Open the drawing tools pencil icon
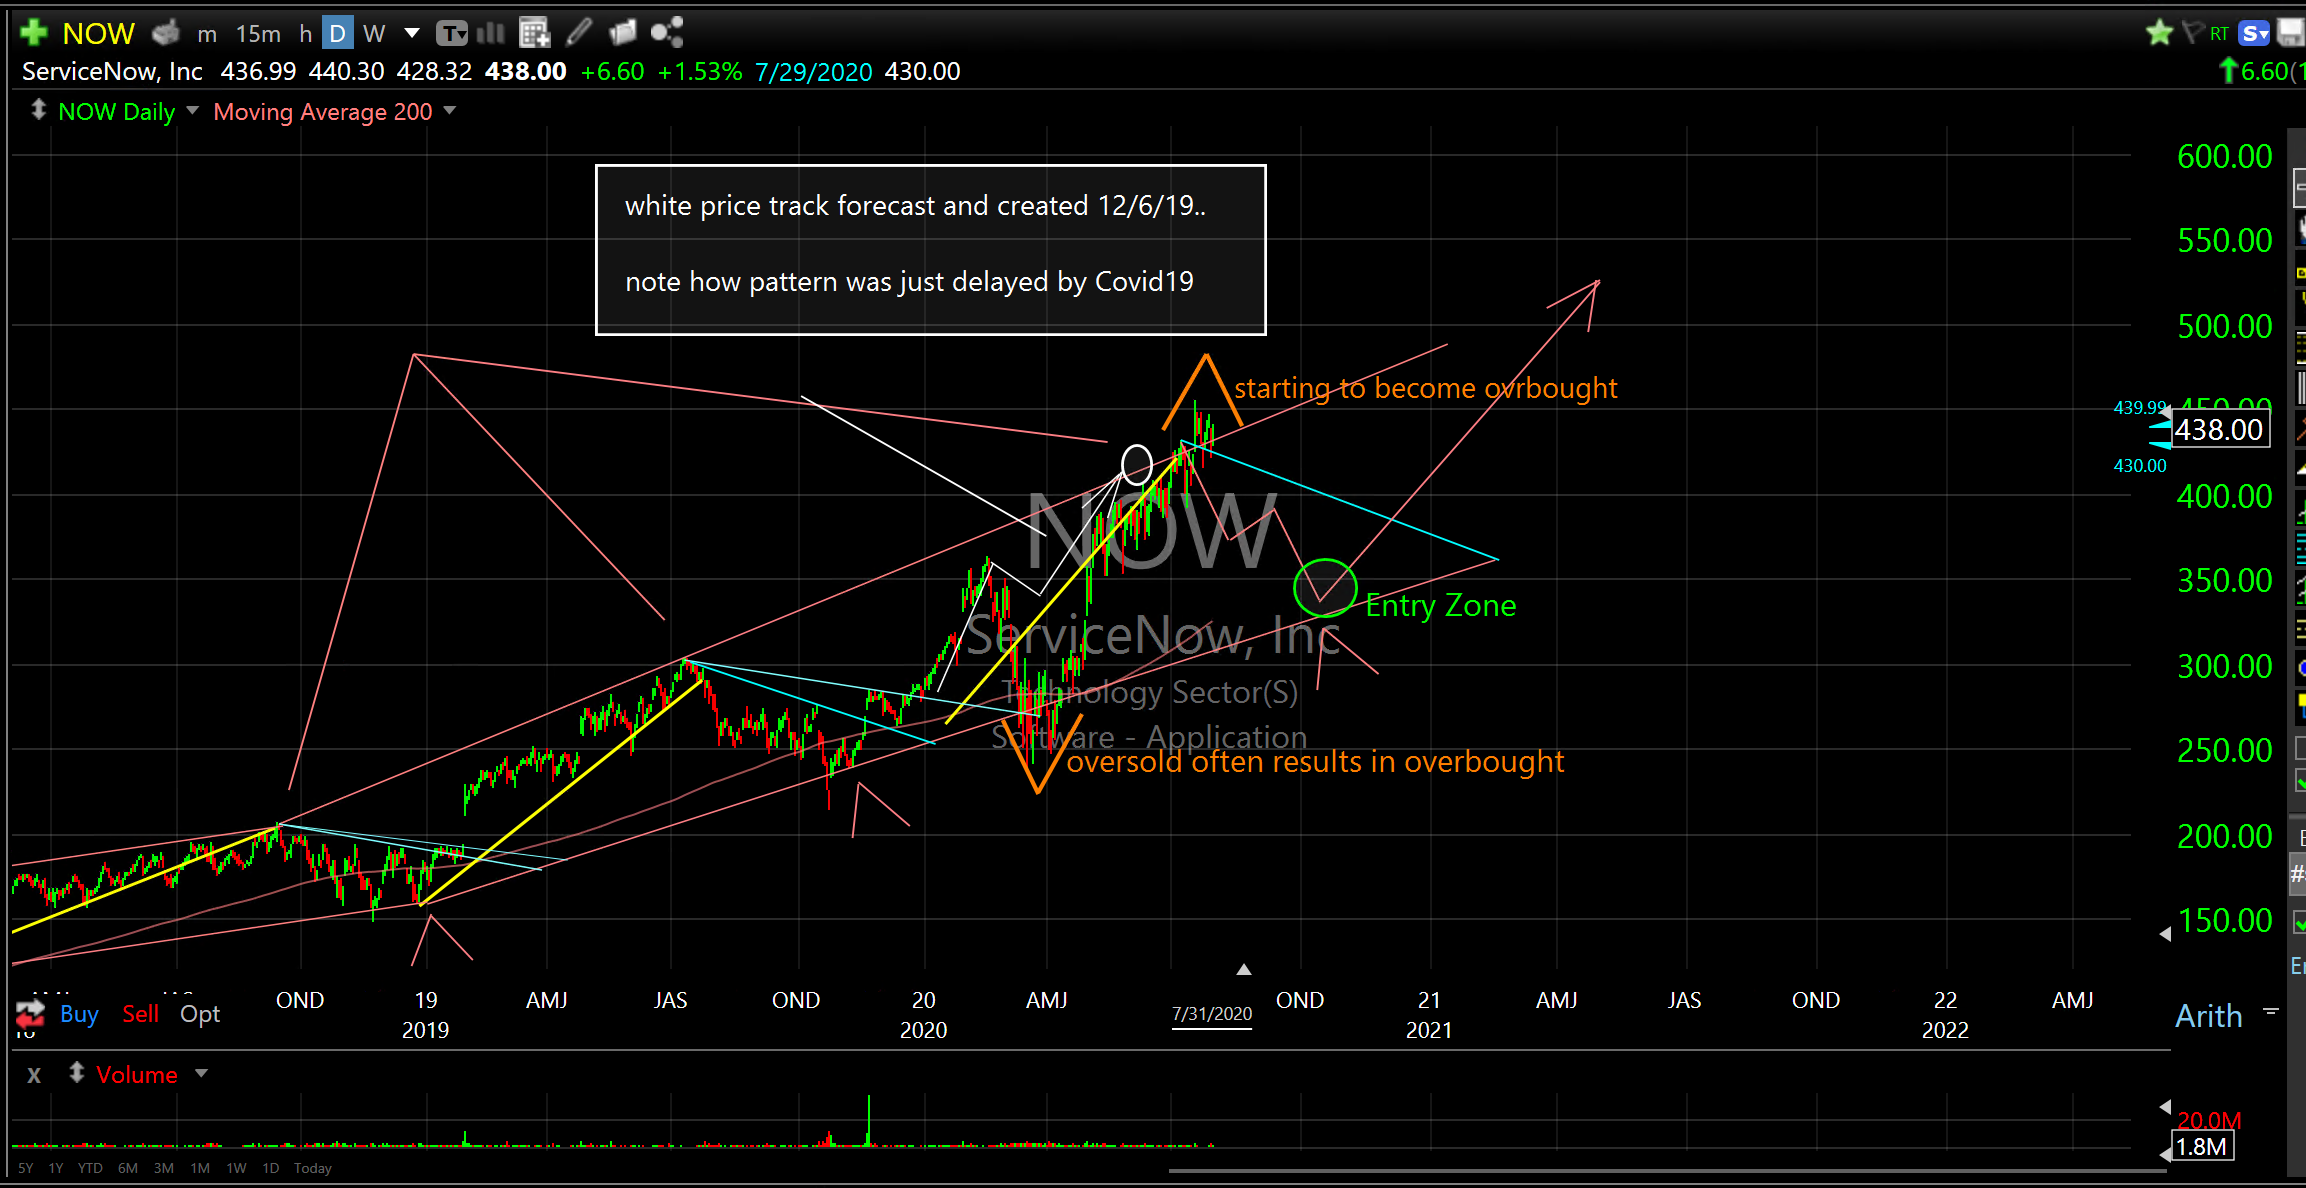Viewport: 2306px width, 1188px height. coord(579,33)
